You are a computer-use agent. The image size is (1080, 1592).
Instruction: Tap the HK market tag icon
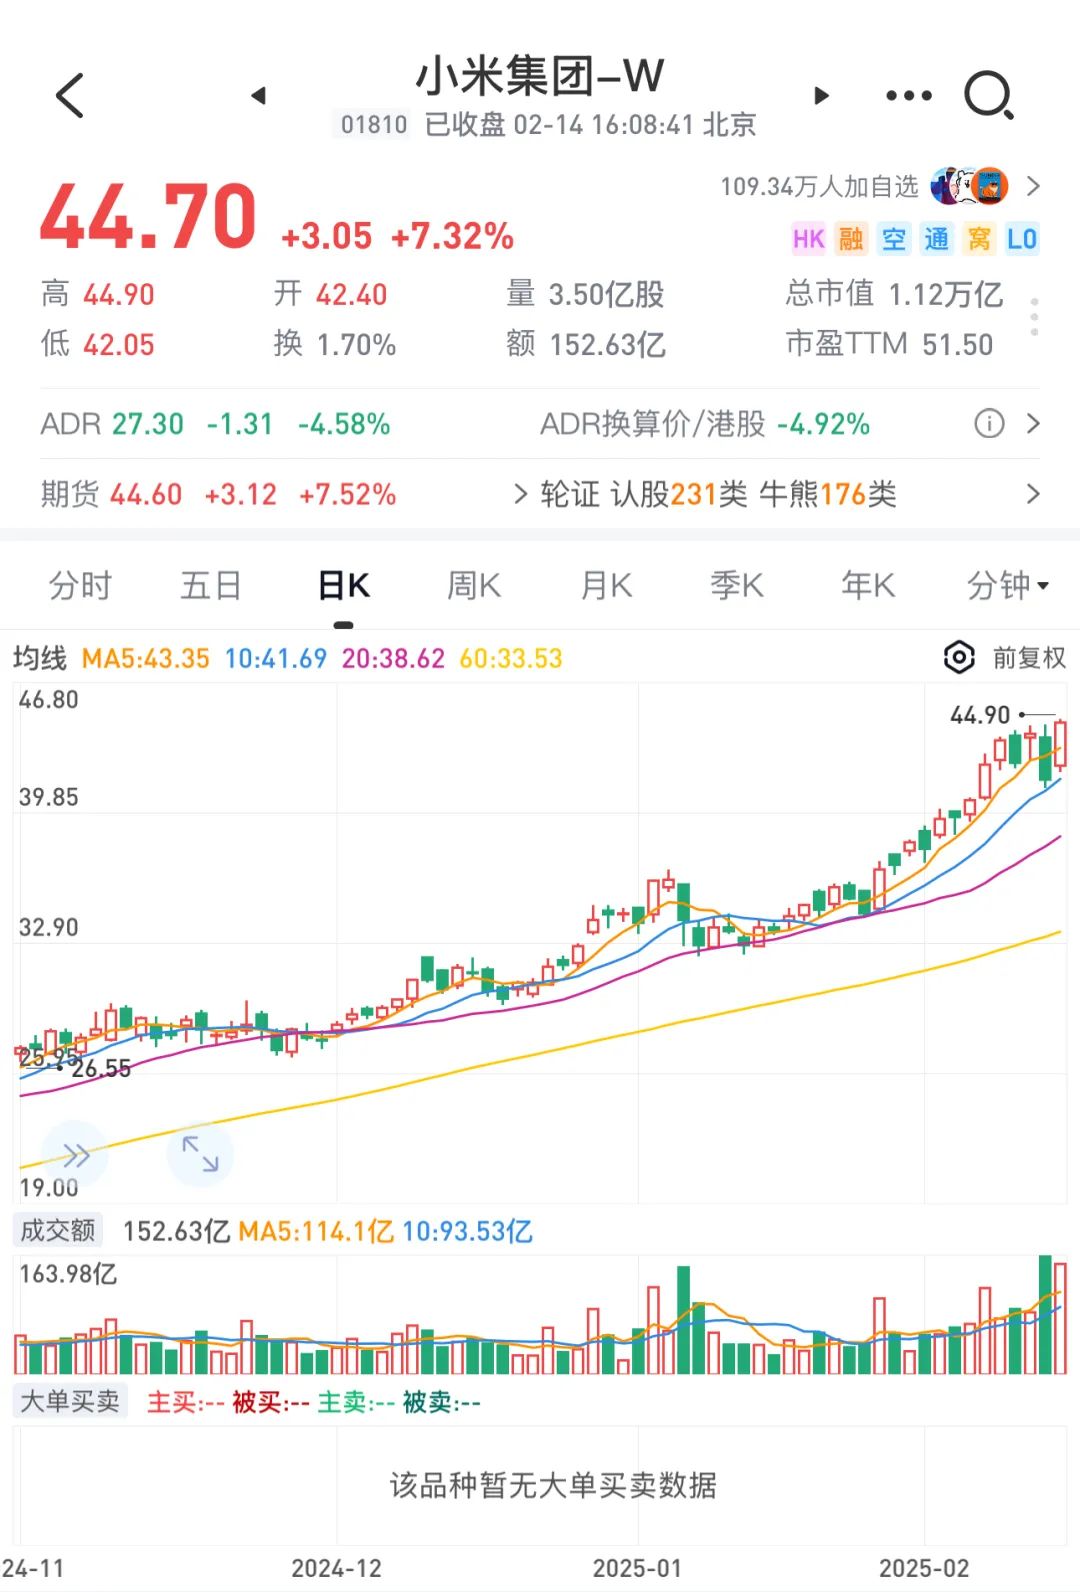[x=808, y=239]
